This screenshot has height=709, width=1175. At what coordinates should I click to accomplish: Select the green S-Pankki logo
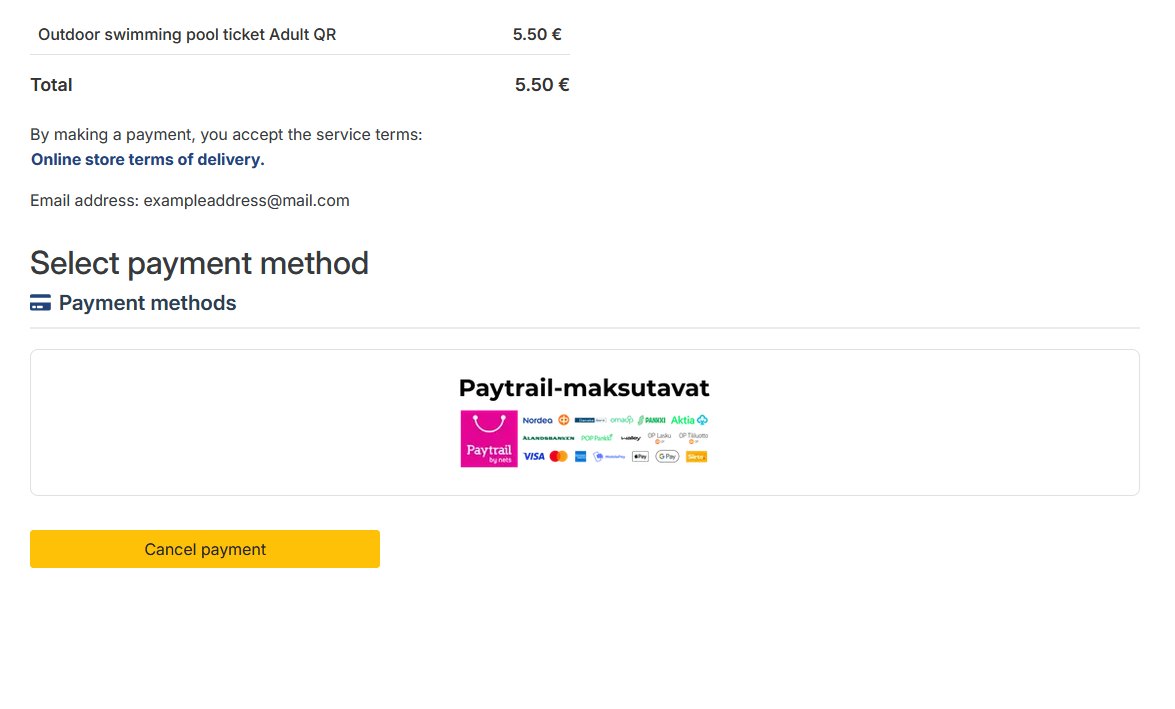pos(652,420)
